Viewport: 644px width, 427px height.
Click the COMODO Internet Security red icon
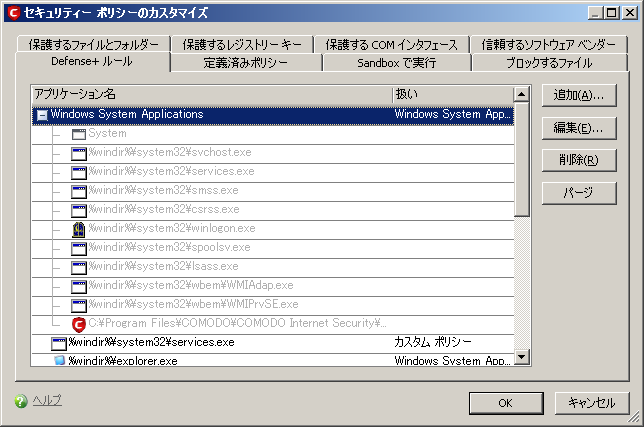click(x=79, y=323)
